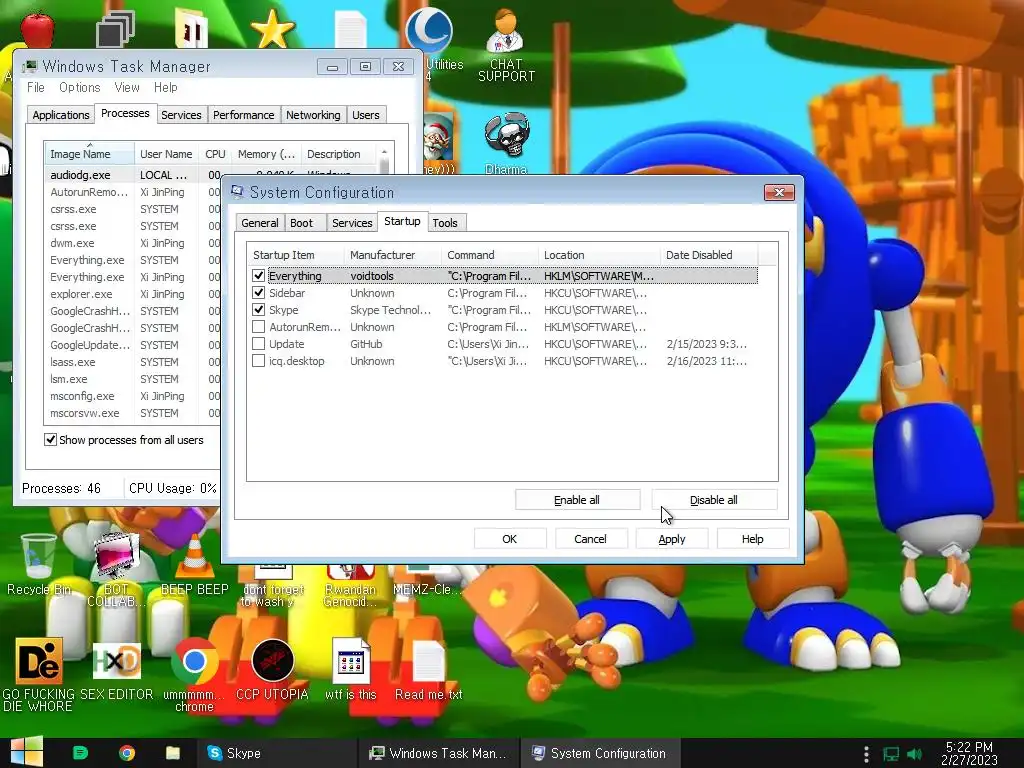Viewport: 1024px width, 768px height.
Task: Sort startup list by Manufacturer column
Action: 392,255
